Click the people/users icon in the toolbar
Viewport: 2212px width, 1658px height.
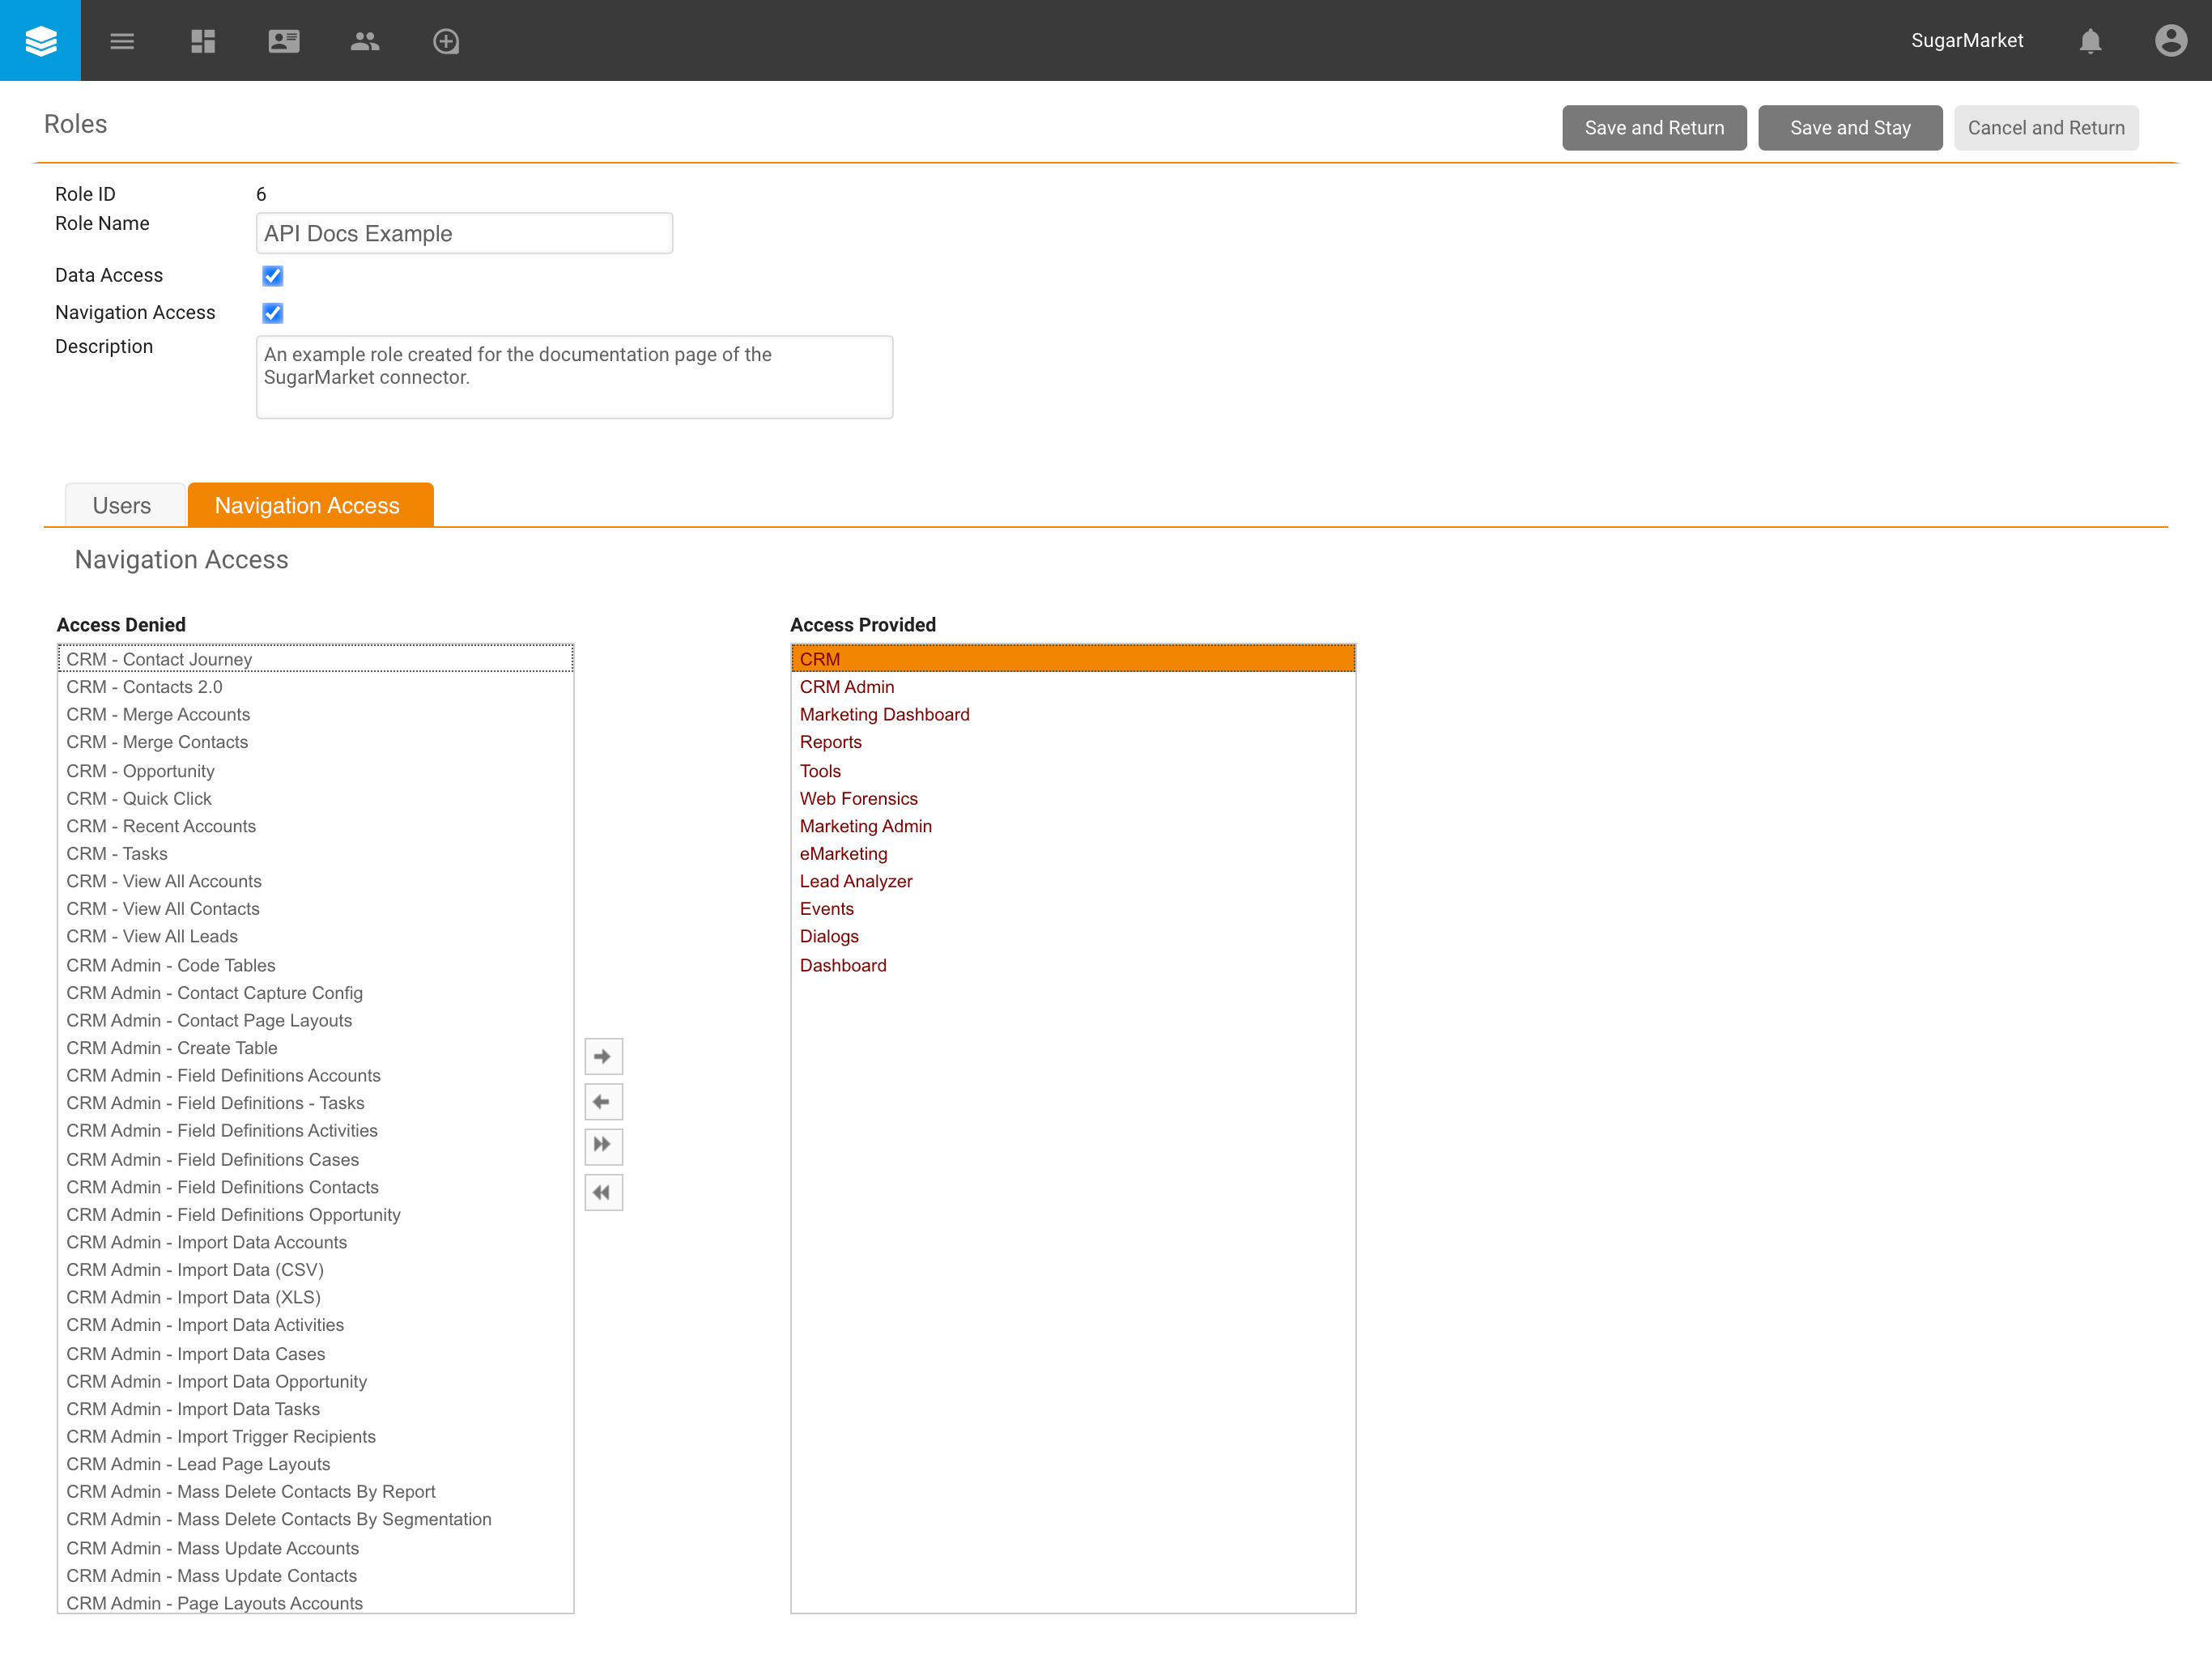point(365,40)
